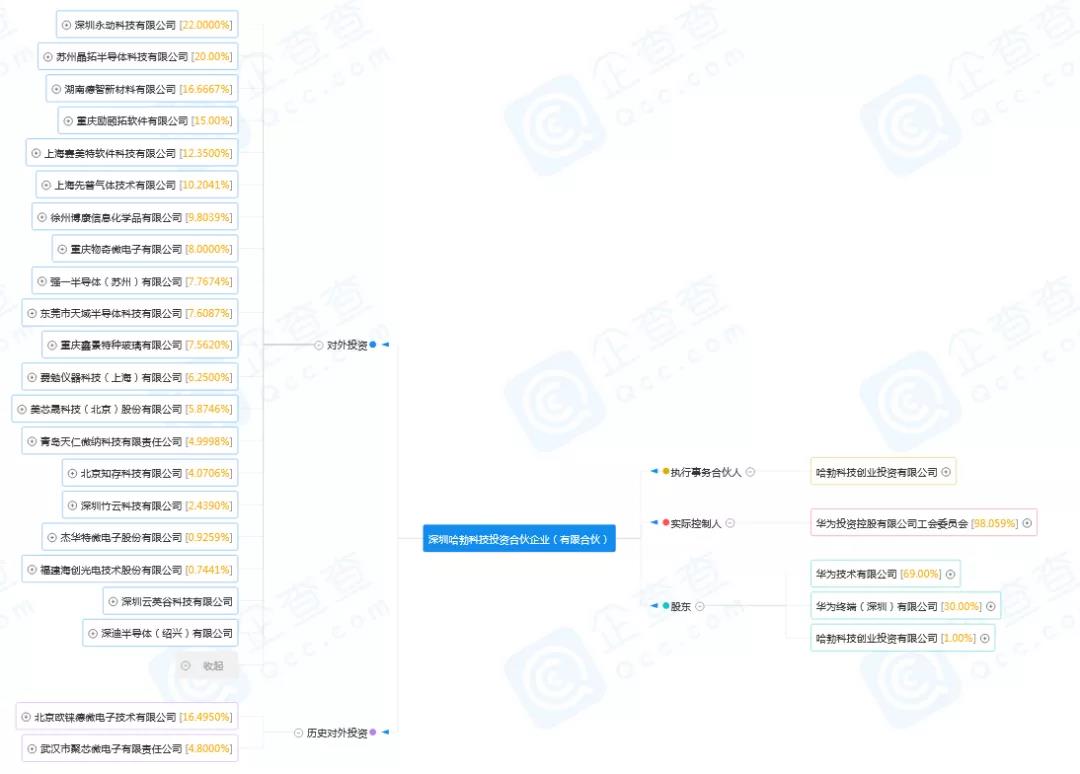Click the left arrow beside 对外投资

(386, 344)
